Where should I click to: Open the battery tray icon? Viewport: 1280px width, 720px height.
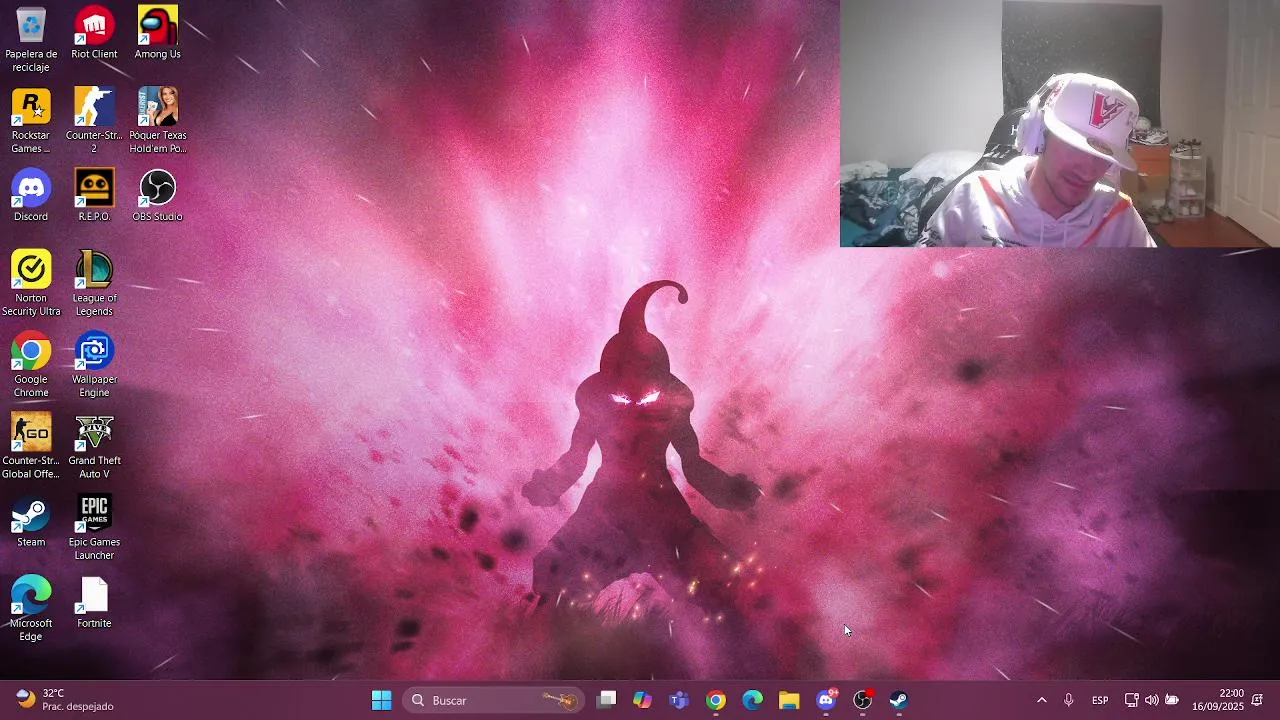[x=1172, y=700]
